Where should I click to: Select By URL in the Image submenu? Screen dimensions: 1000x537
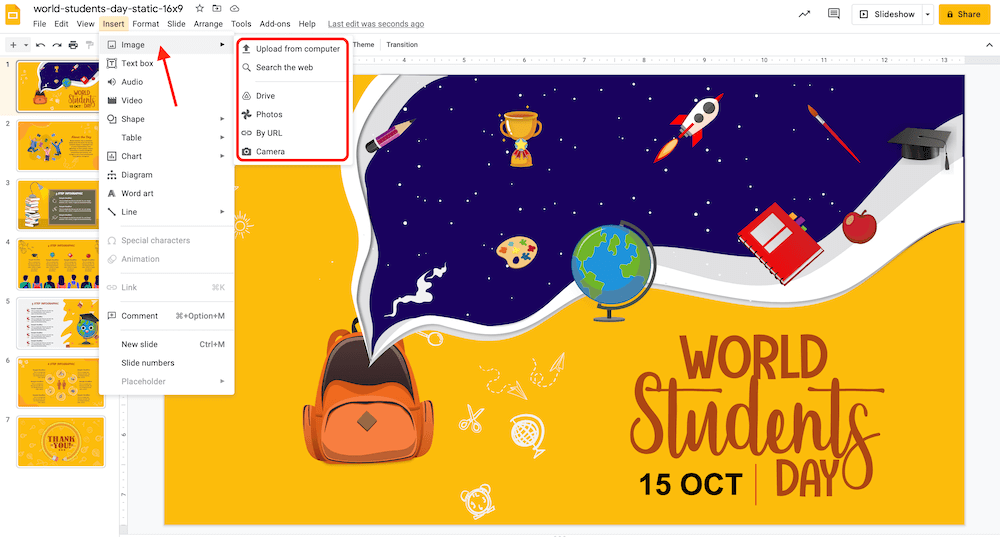[x=268, y=133]
